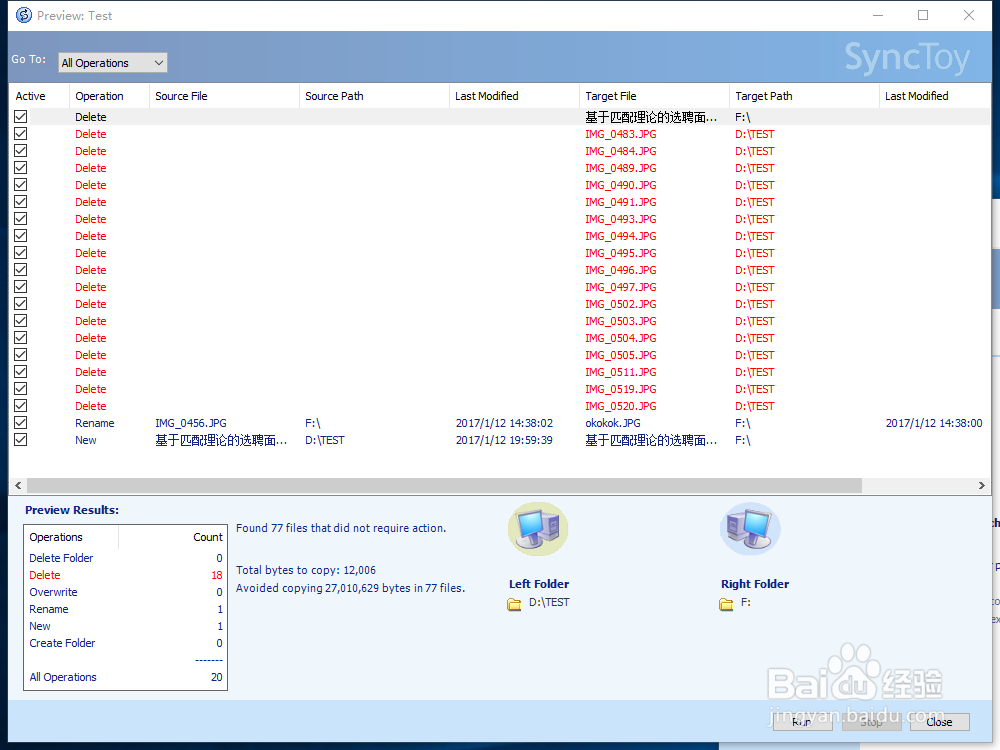Open the Go To All Operations dropdown
Screen dimensions: 1000x750
113,62
